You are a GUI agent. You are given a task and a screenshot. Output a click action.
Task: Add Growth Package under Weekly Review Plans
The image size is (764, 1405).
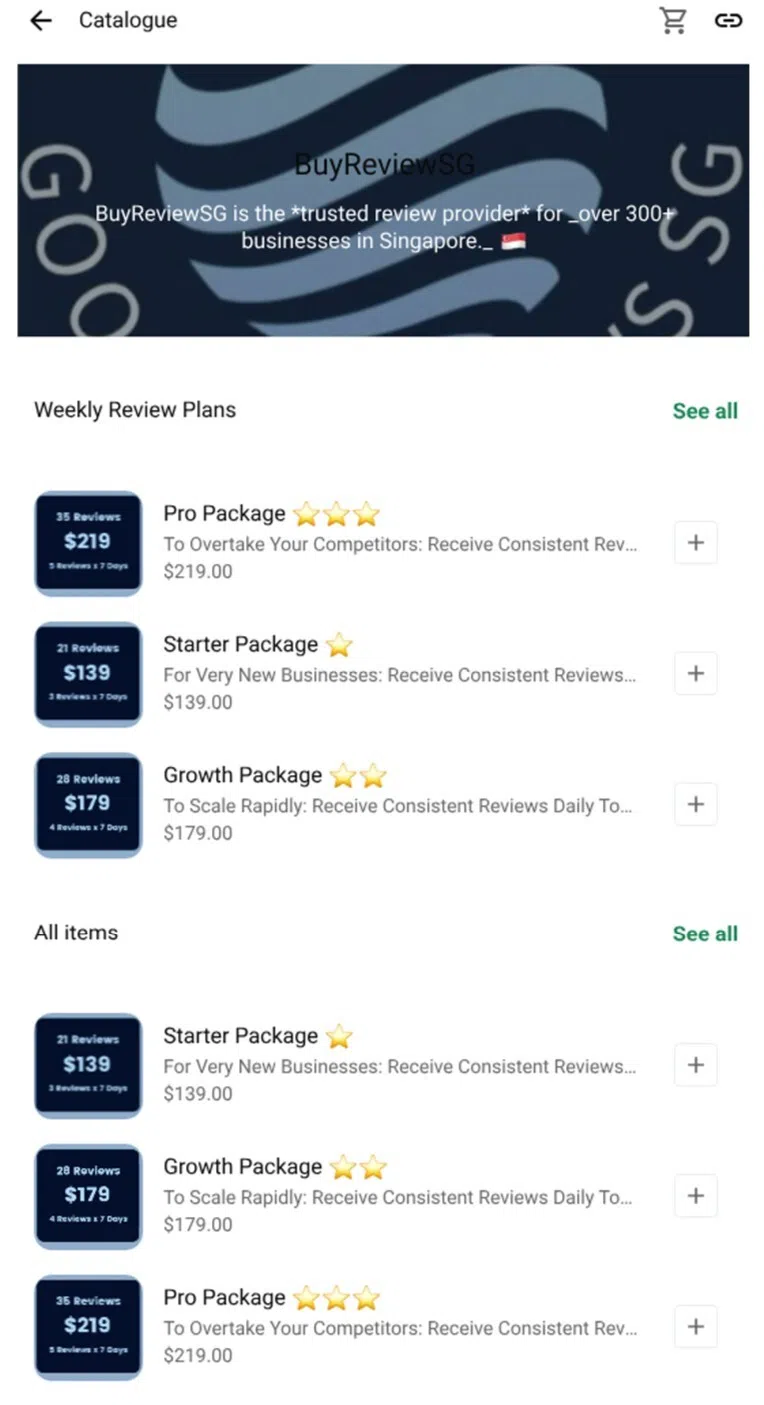(696, 805)
